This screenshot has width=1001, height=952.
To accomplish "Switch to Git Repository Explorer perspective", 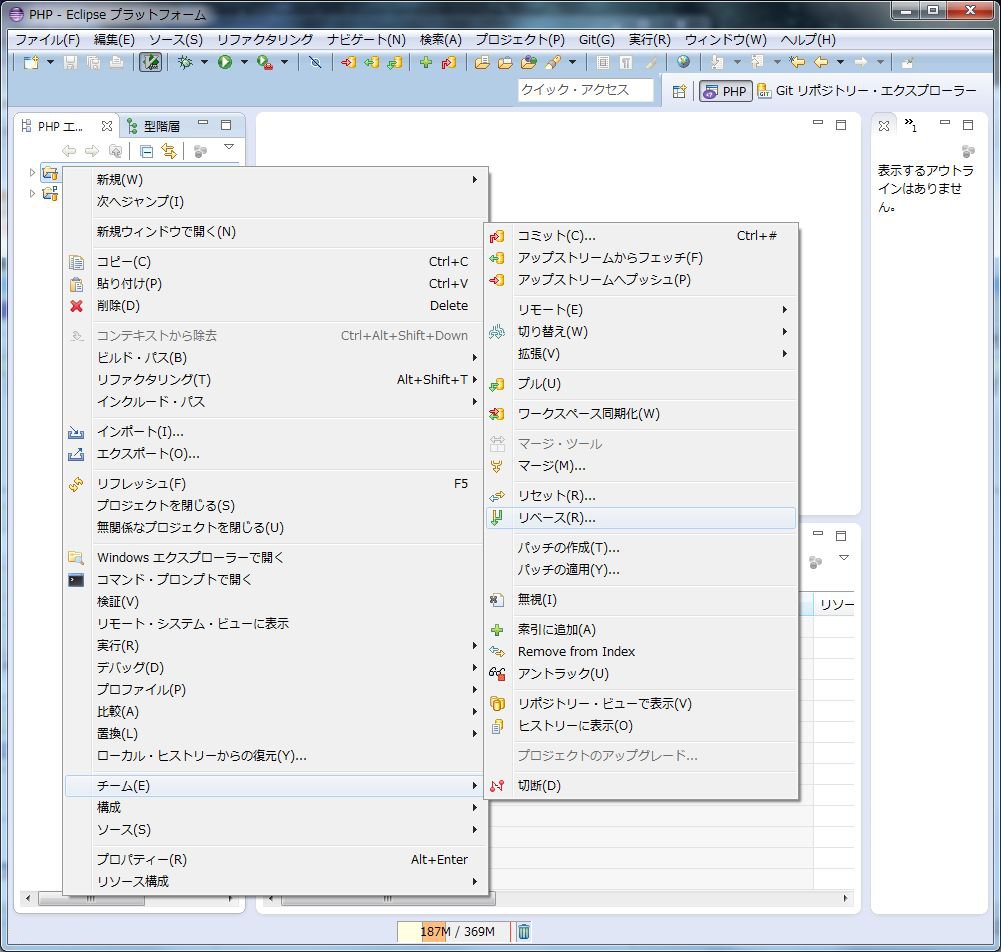I will [867, 91].
